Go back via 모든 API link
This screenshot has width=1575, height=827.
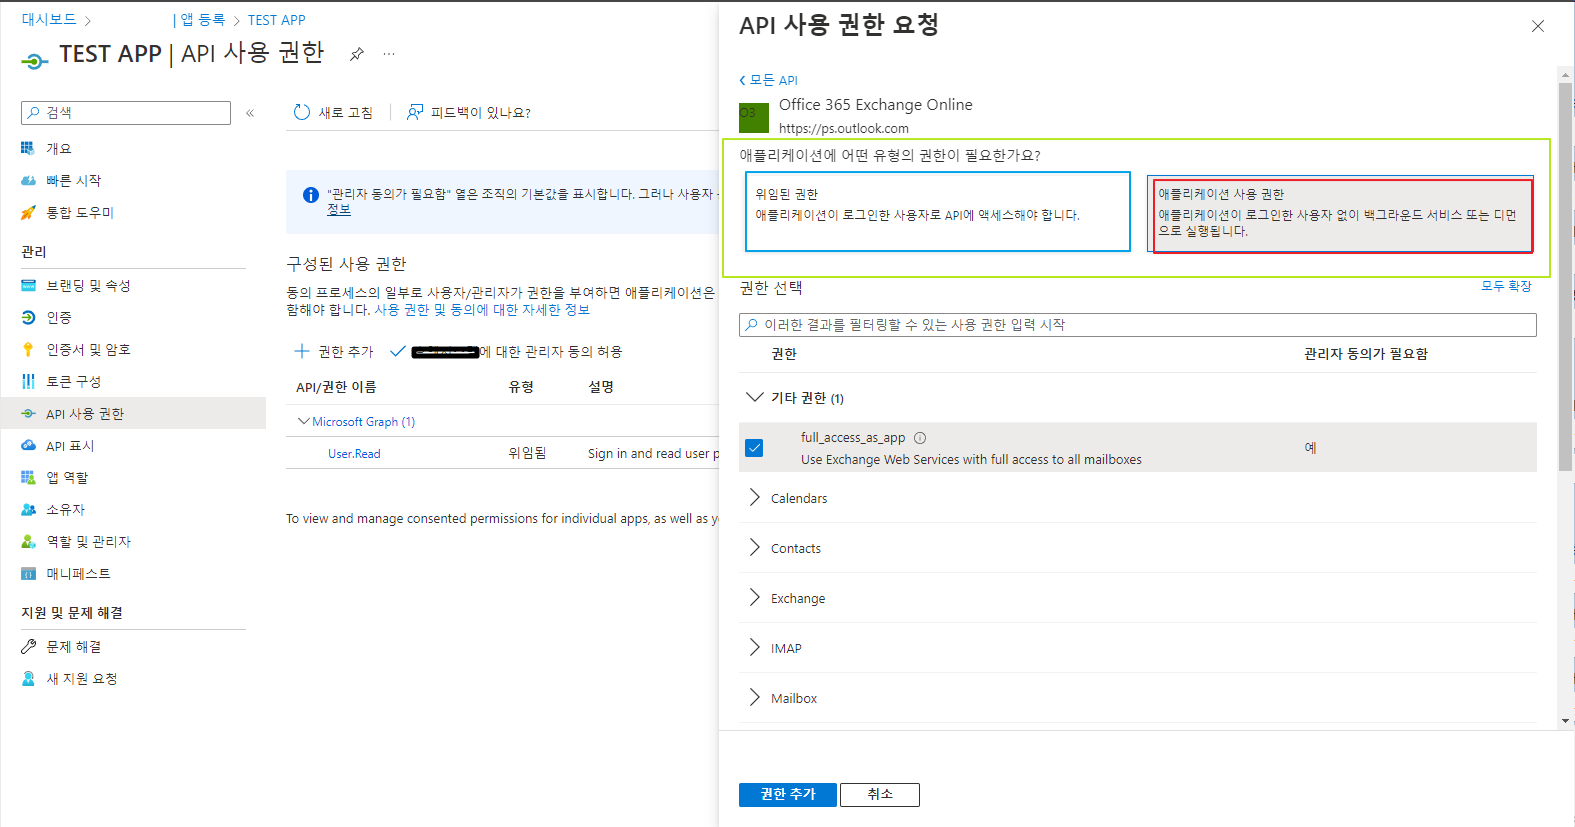click(x=768, y=80)
